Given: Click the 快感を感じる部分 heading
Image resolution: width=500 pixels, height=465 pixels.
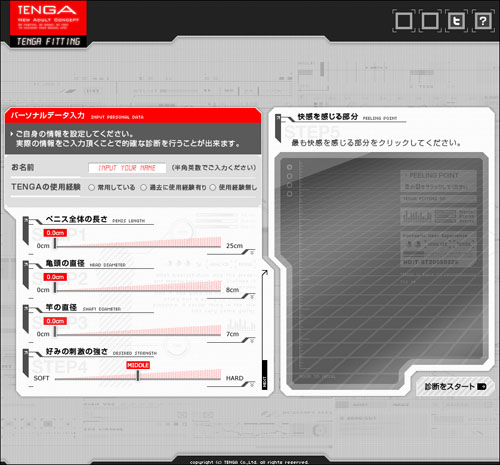Looking at the screenshot, I should 328,117.
